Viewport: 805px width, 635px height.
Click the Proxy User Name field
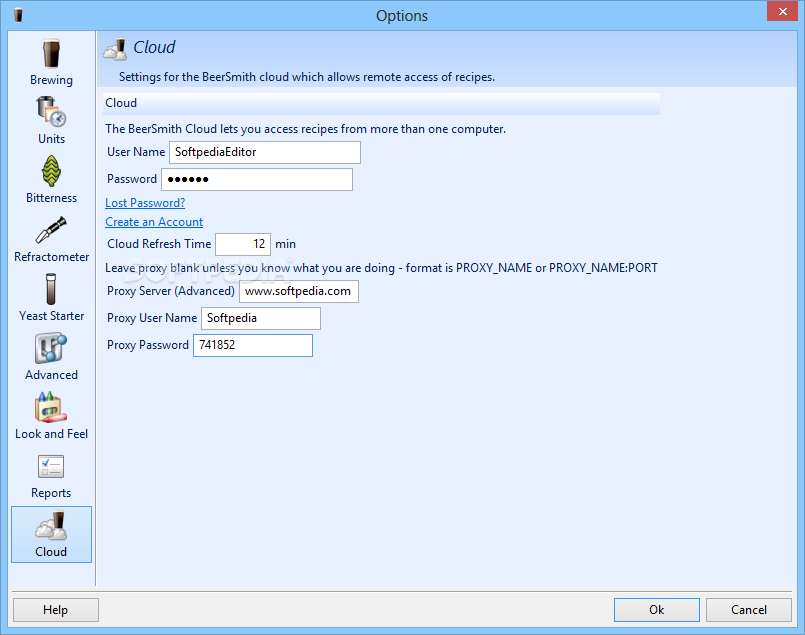click(x=261, y=318)
